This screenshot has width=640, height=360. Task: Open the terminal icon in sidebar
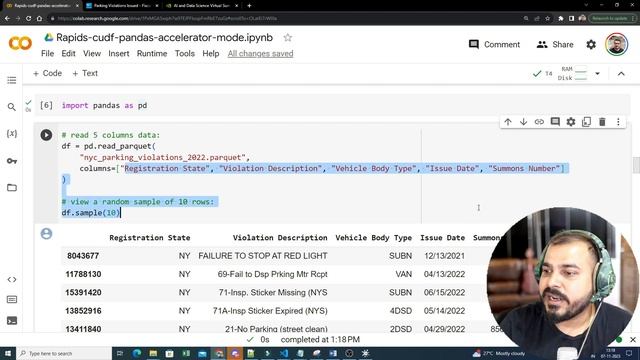pos(12,321)
